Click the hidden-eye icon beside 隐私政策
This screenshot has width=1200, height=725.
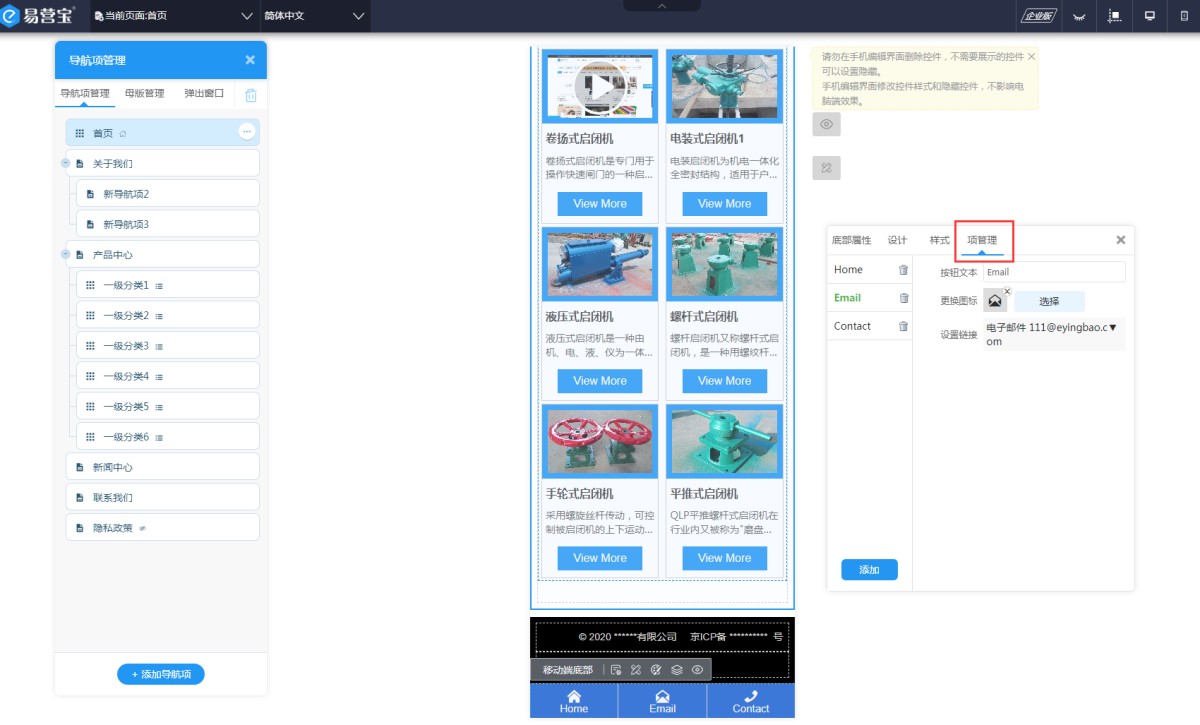point(142,528)
